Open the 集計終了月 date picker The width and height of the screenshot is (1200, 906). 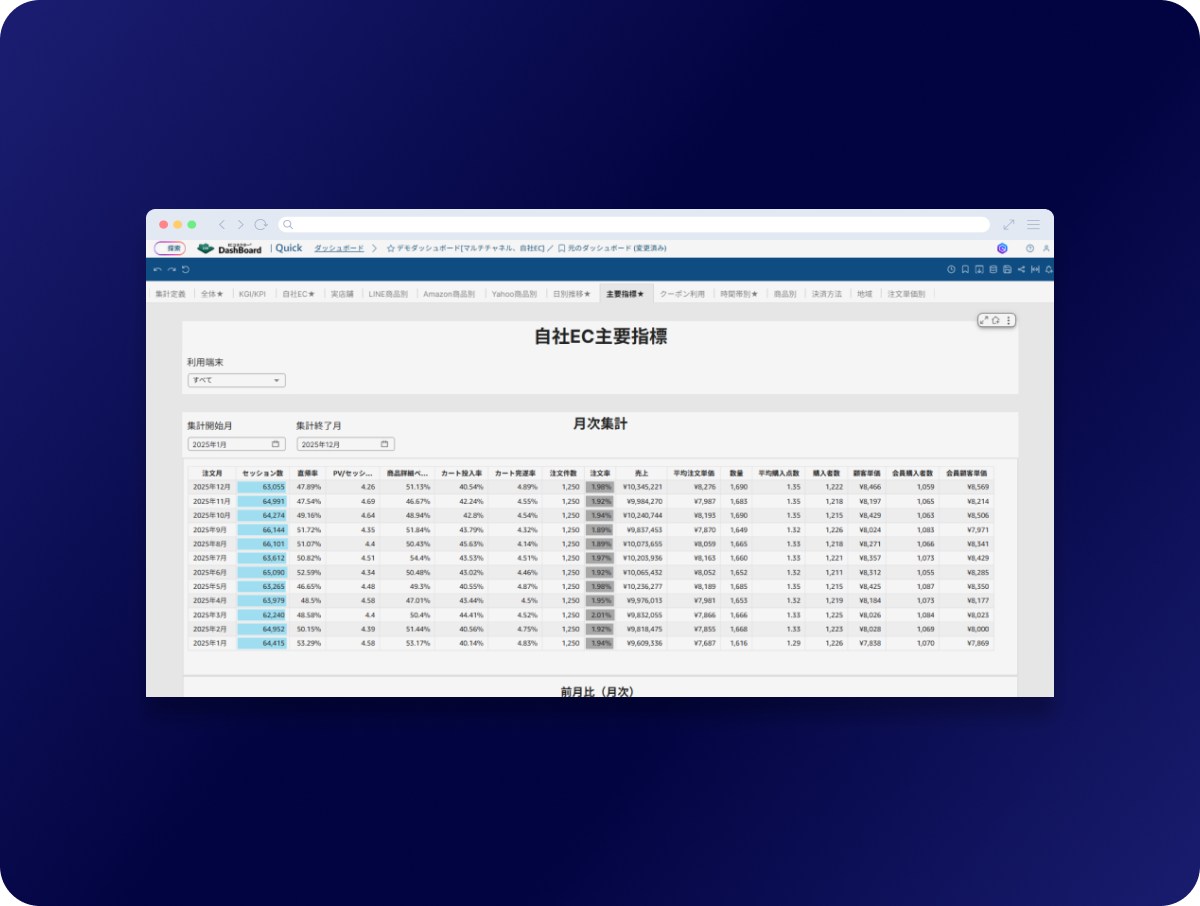[345, 444]
